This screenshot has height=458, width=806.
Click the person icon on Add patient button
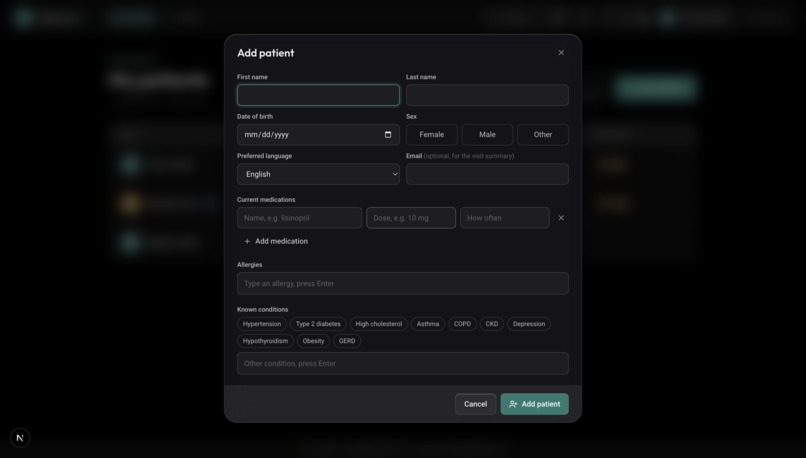point(513,404)
